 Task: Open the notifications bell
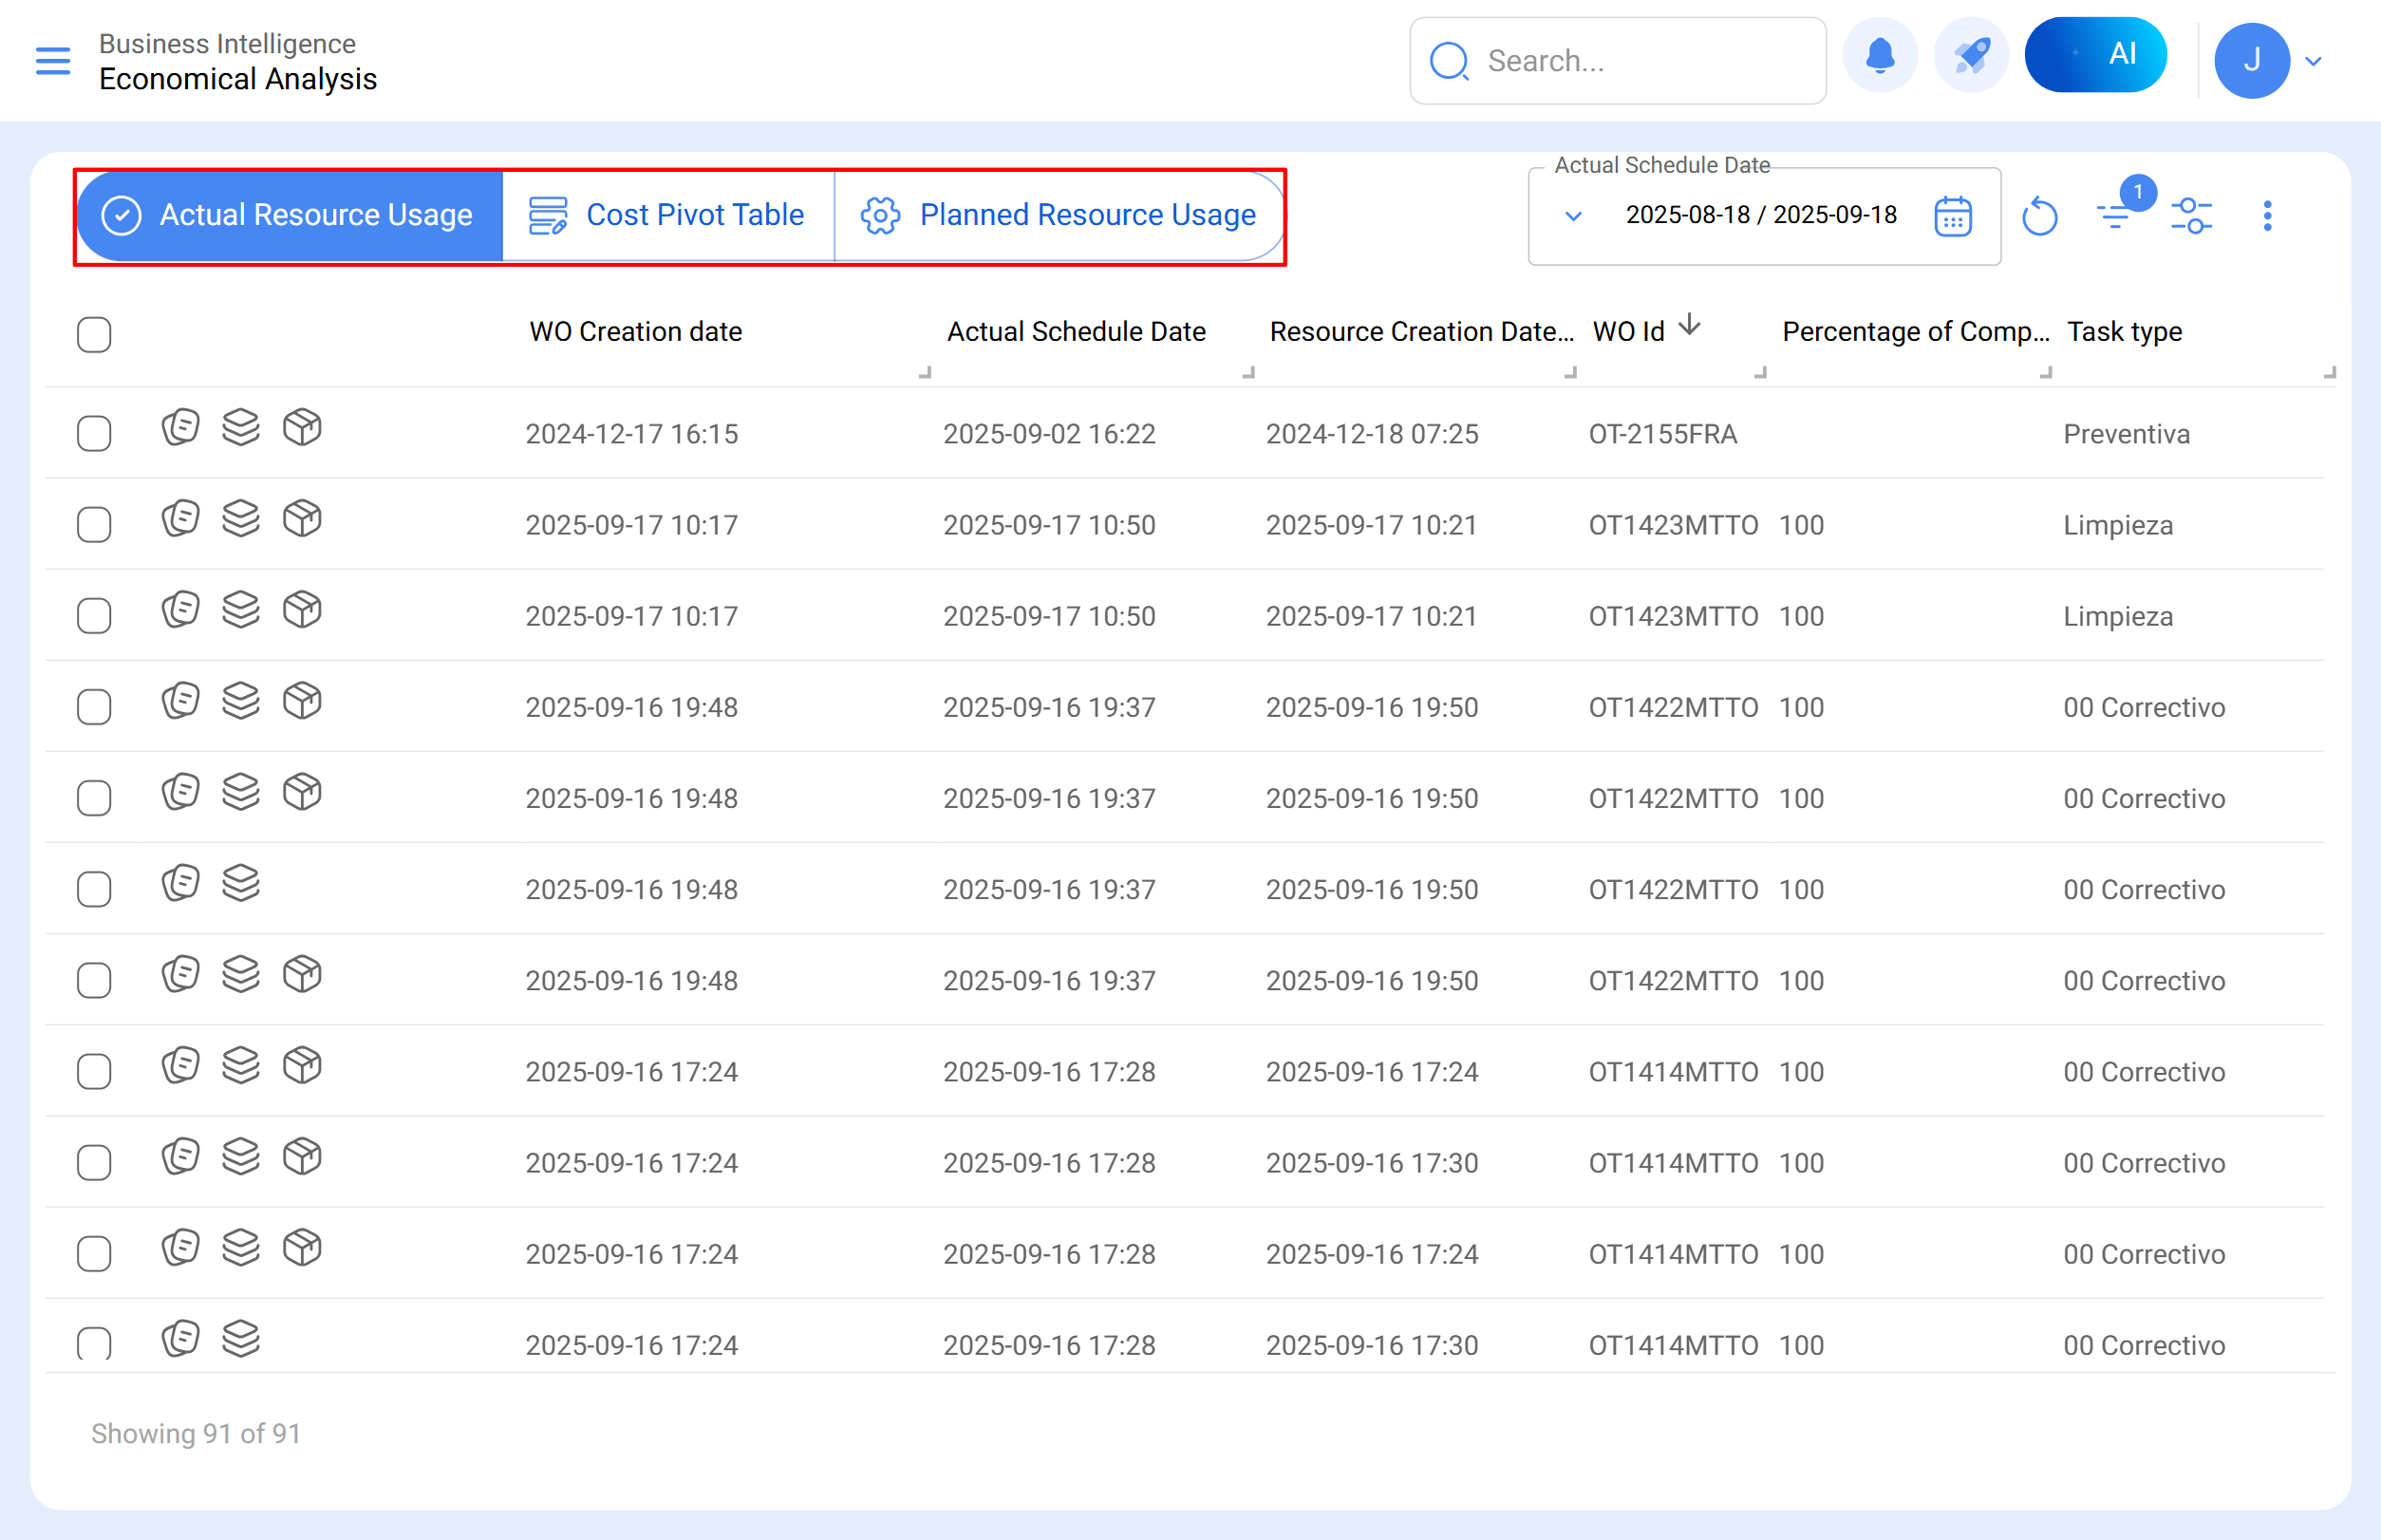tap(1879, 56)
